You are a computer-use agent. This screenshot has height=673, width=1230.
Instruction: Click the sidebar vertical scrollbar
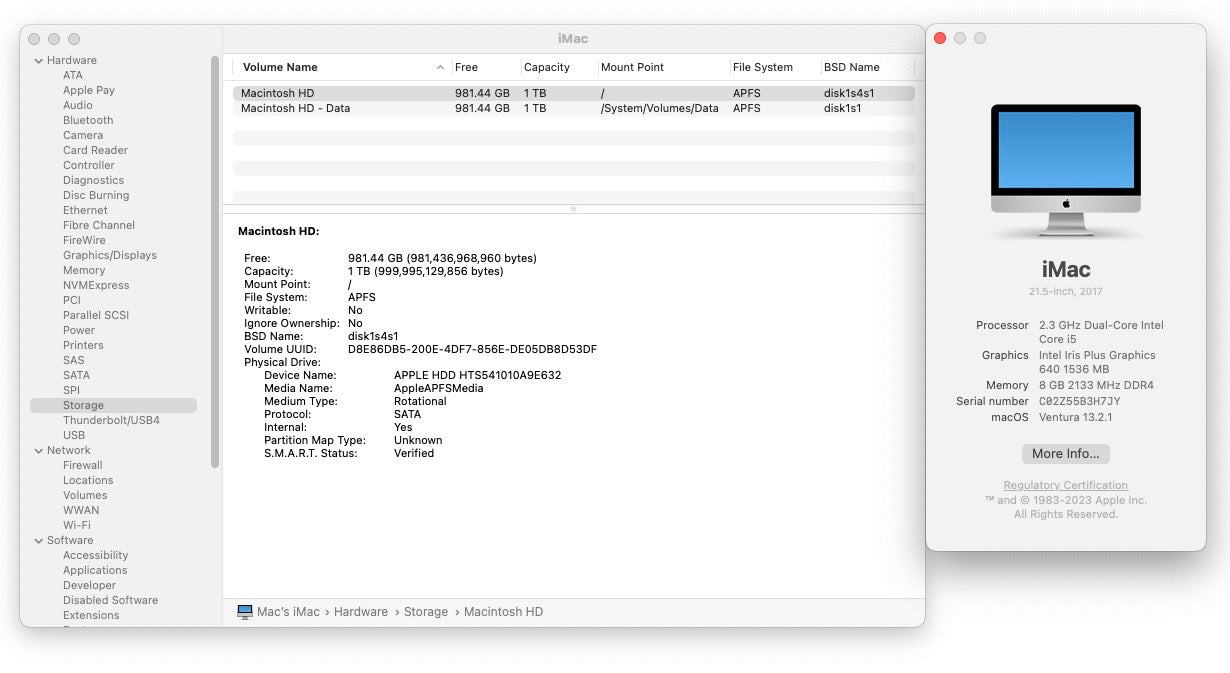(215, 260)
